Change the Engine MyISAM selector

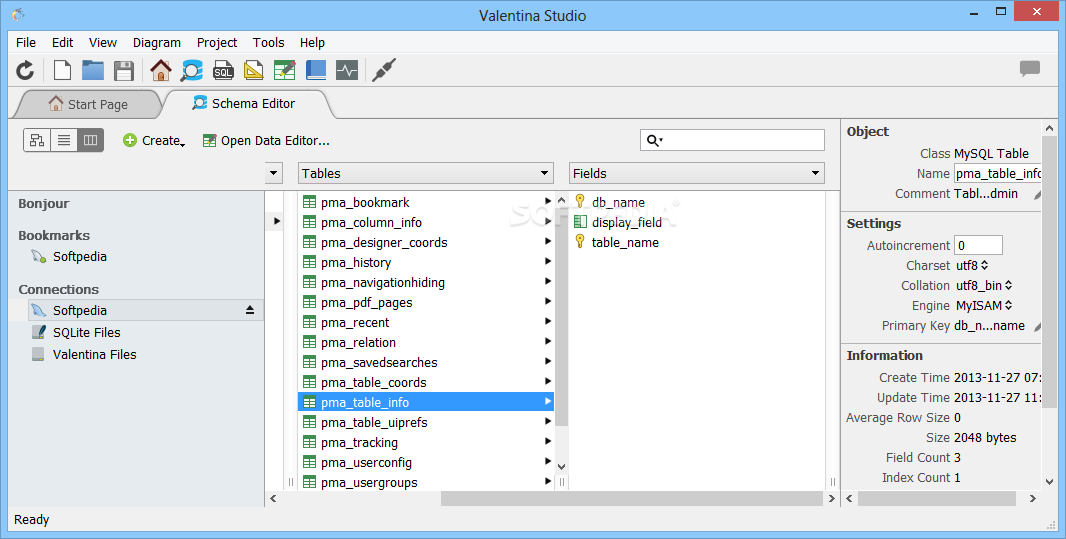point(984,306)
